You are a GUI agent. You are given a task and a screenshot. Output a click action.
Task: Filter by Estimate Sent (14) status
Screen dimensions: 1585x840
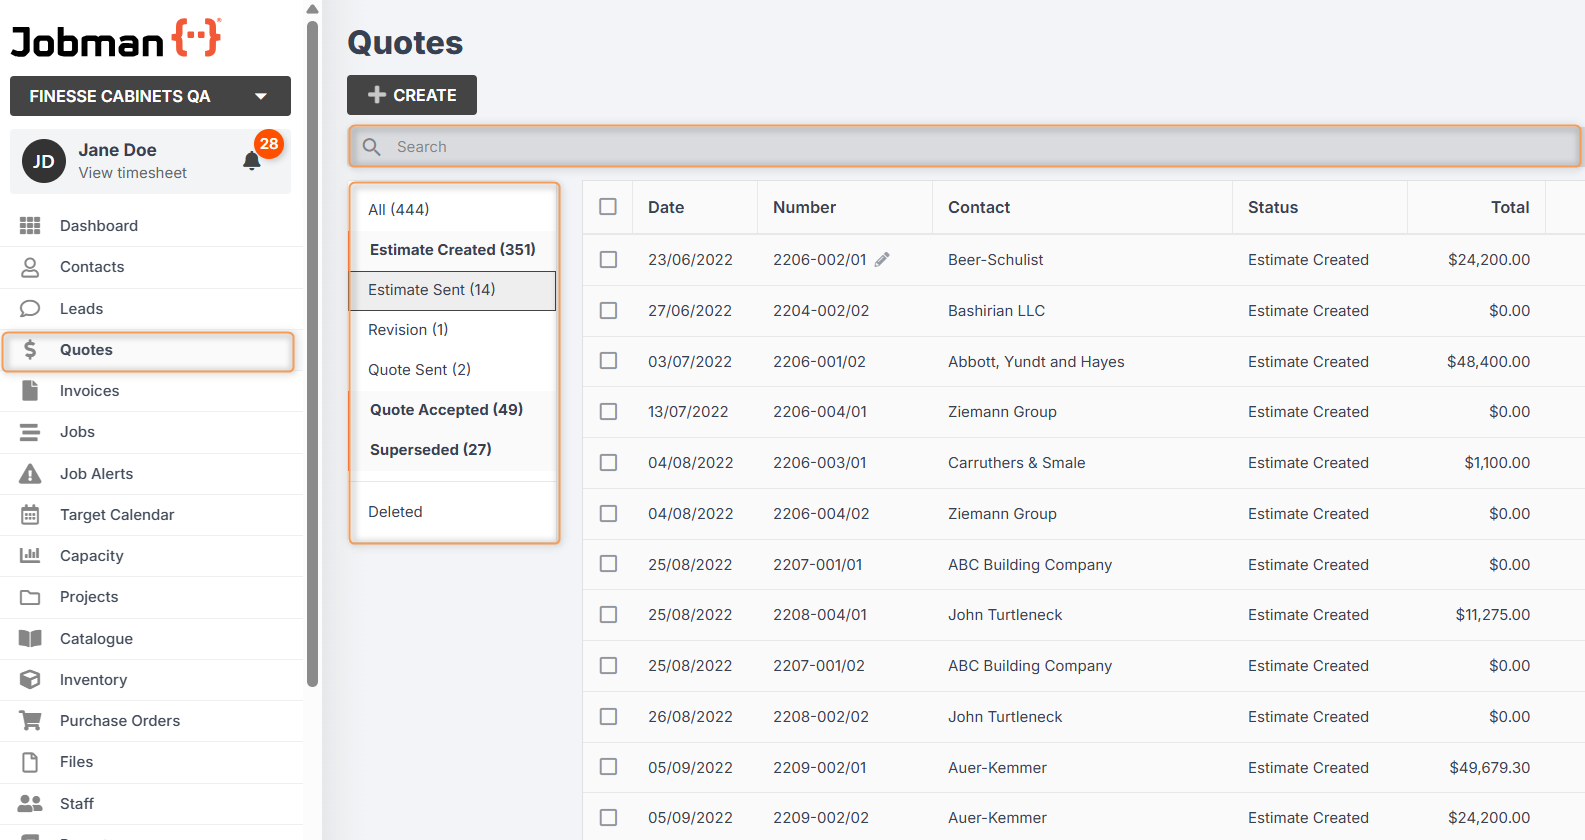pos(432,290)
